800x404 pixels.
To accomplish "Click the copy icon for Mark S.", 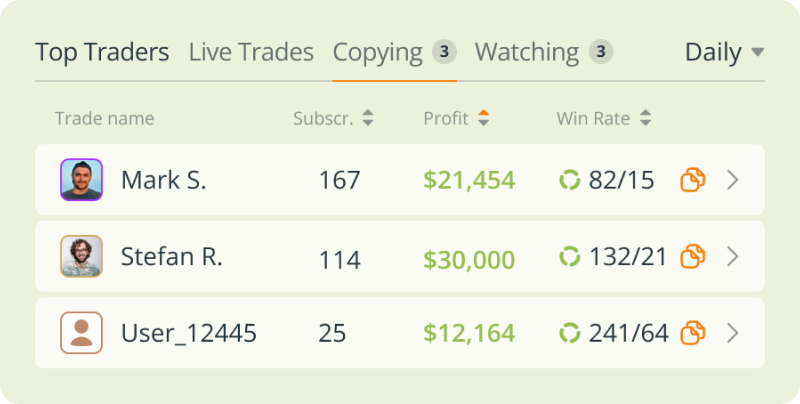I will 693,180.
